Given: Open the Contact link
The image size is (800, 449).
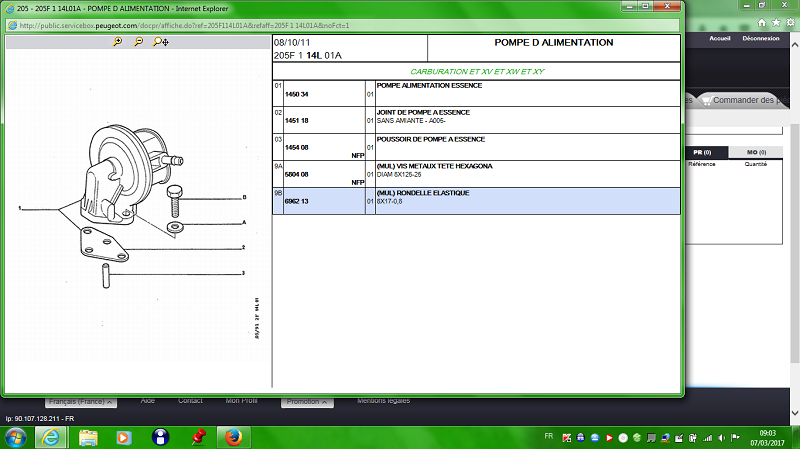Looking at the screenshot, I should click(190, 401).
